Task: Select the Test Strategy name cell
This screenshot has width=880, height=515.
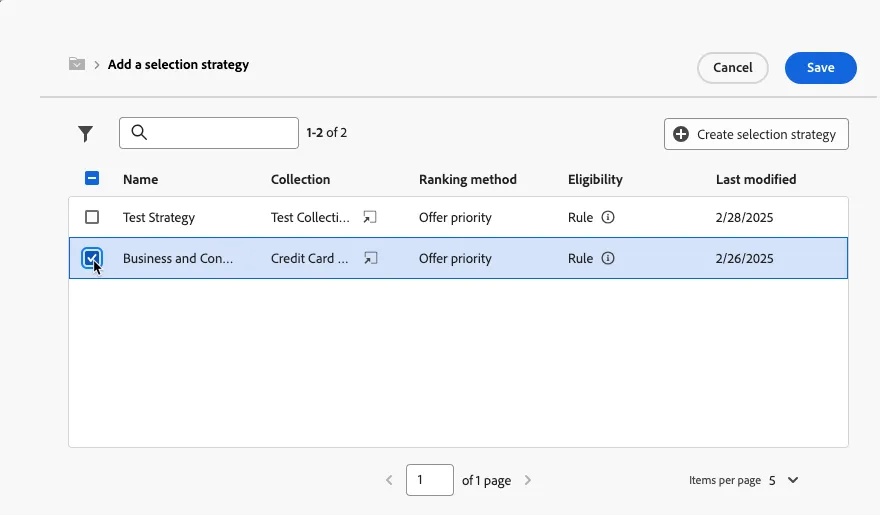Action: point(159,218)
